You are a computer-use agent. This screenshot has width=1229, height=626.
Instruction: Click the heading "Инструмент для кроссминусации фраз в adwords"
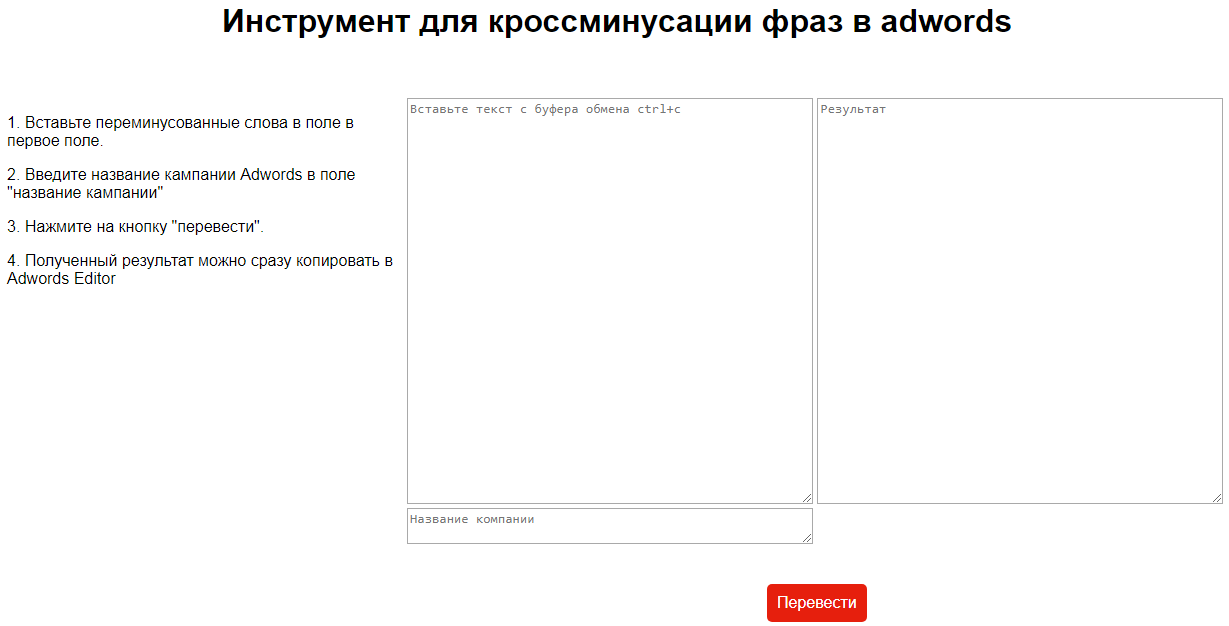617,21
